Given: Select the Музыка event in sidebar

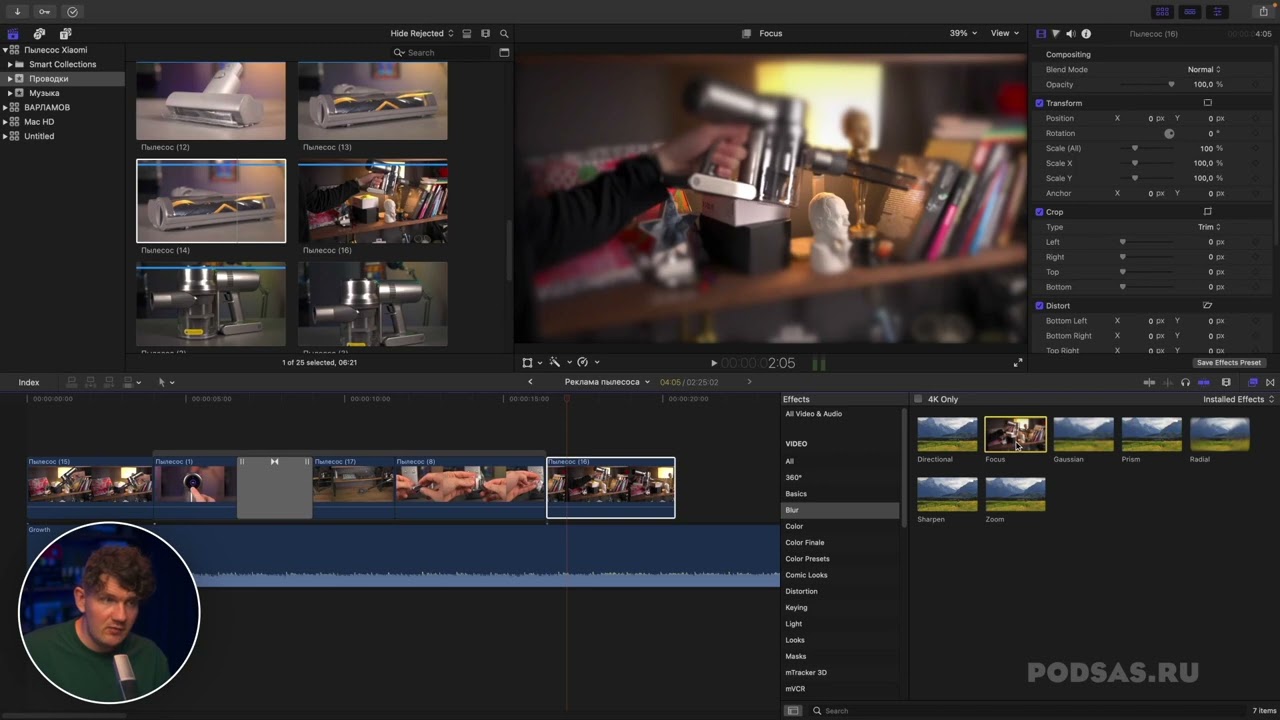Looking at the screenshot, I should (44, 93).
